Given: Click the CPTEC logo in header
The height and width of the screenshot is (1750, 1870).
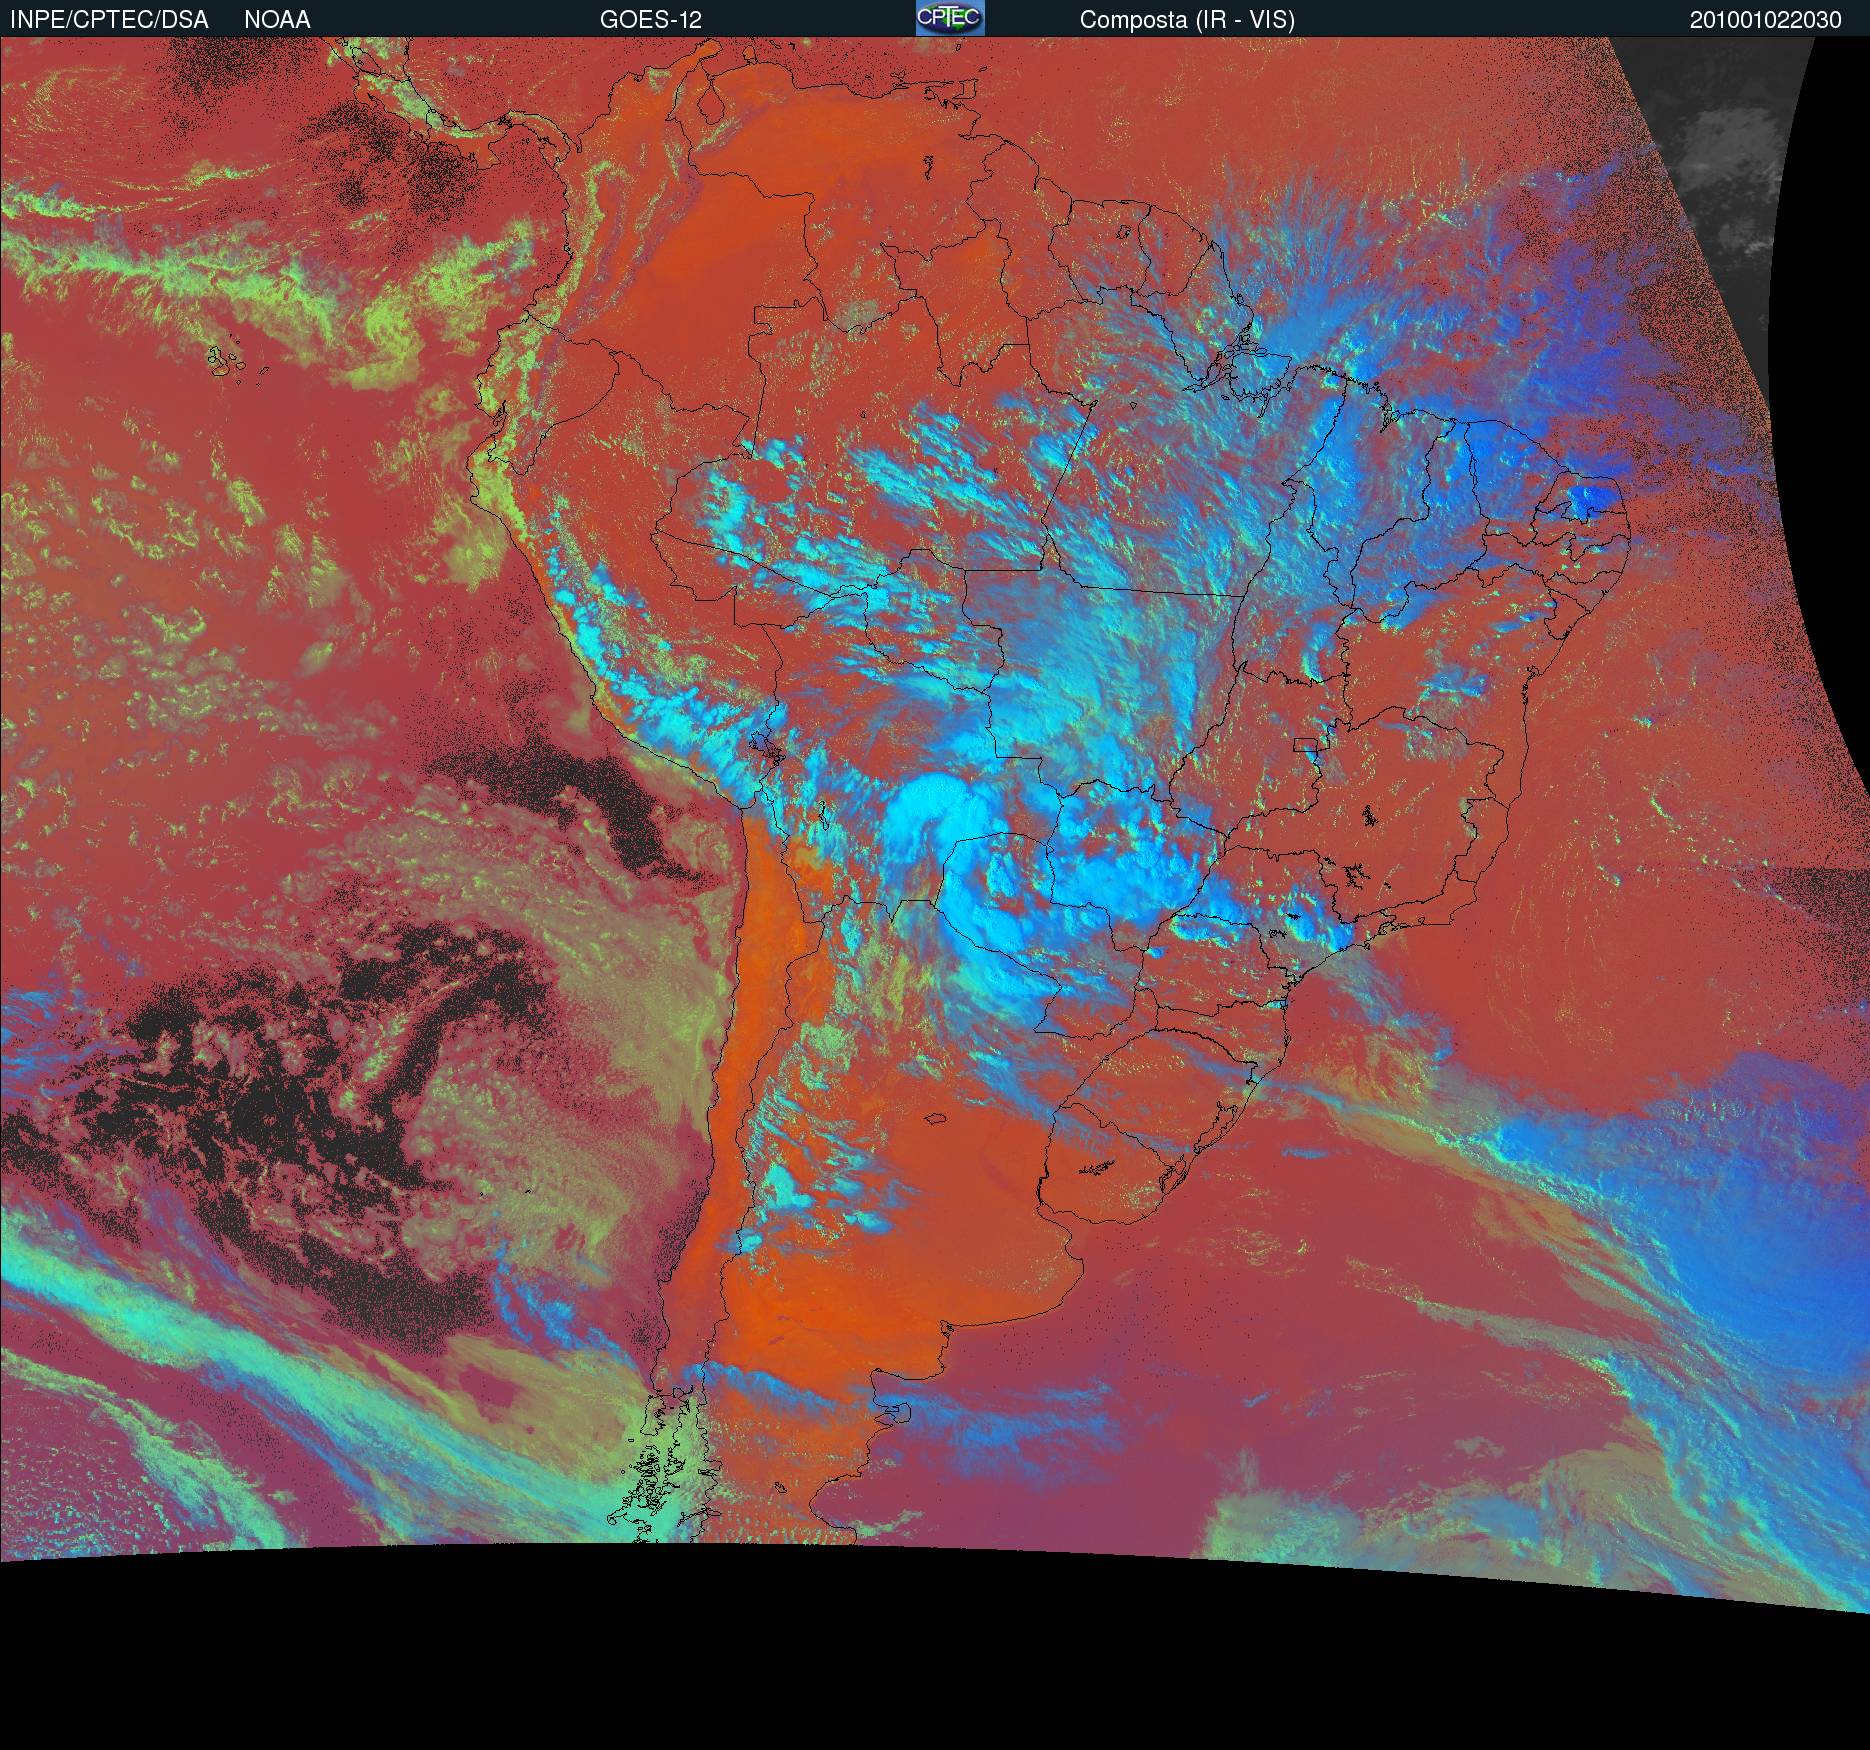Looking at the screenshot, I should 949,18.
